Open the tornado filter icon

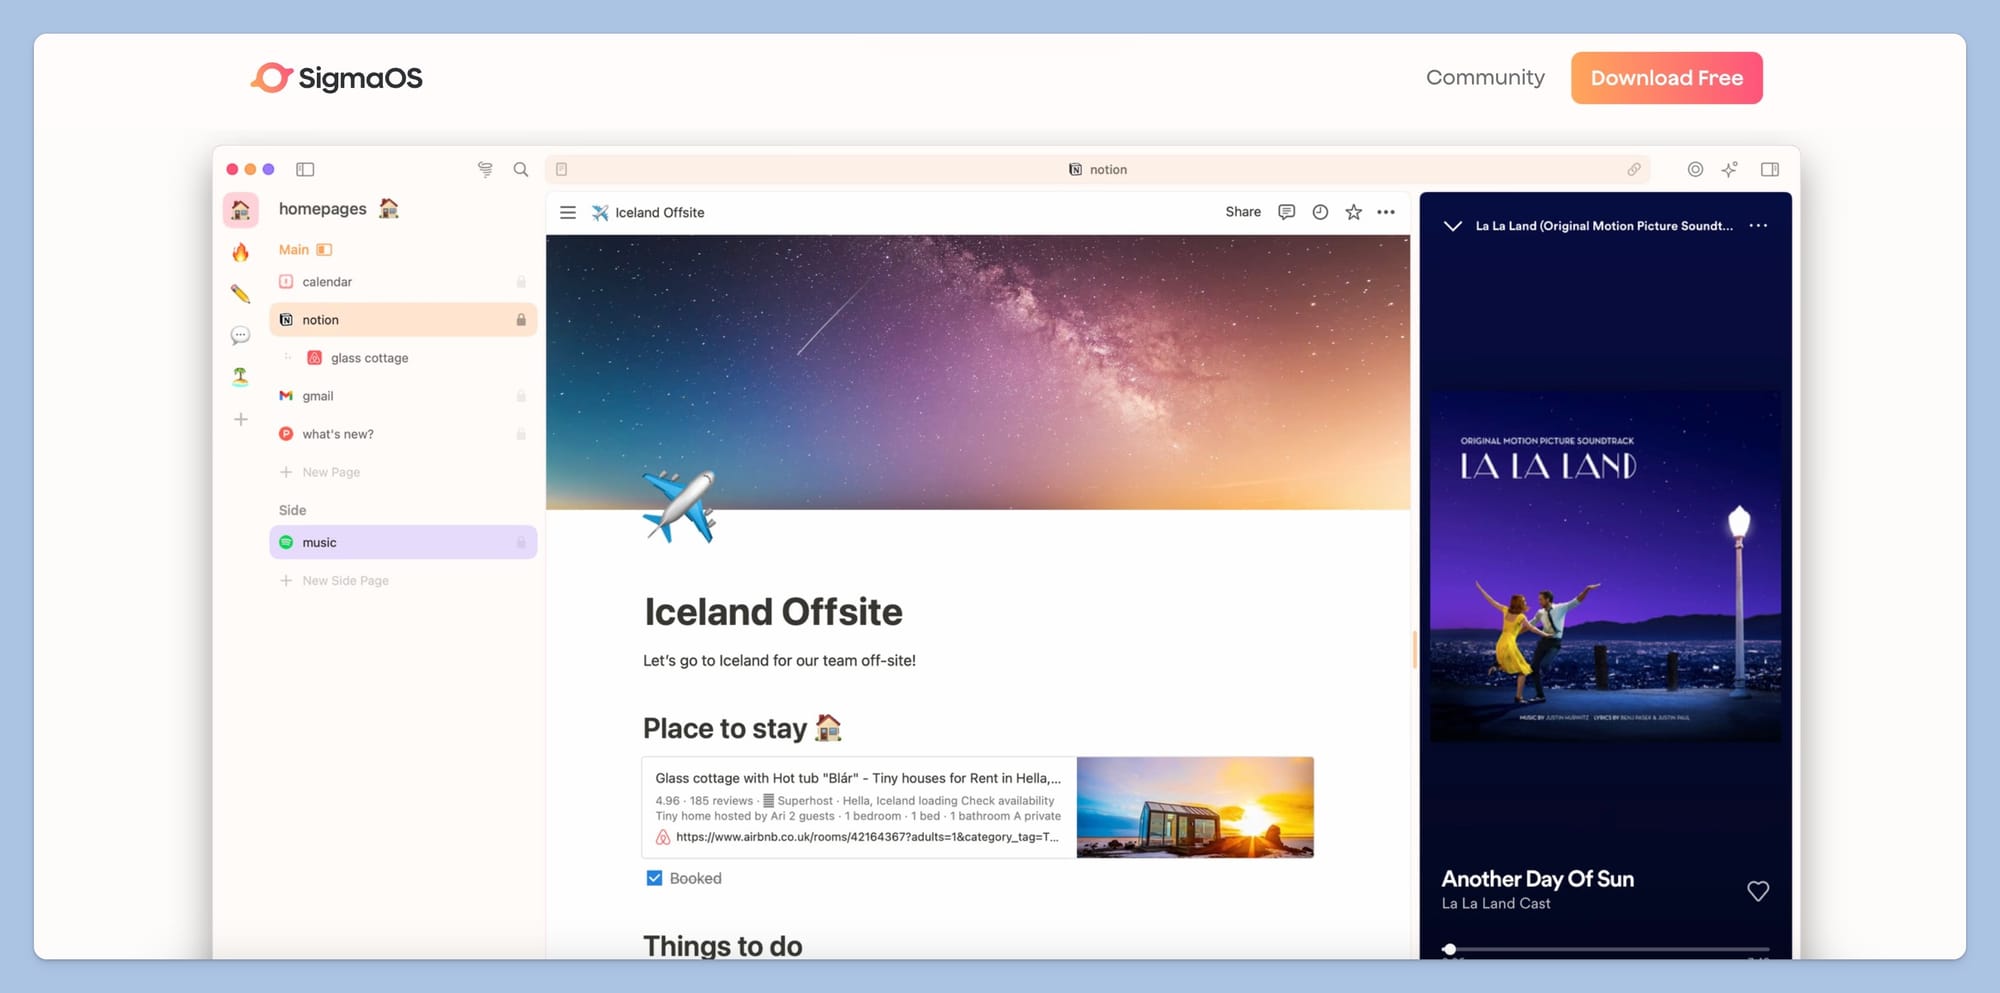point(485,169)
